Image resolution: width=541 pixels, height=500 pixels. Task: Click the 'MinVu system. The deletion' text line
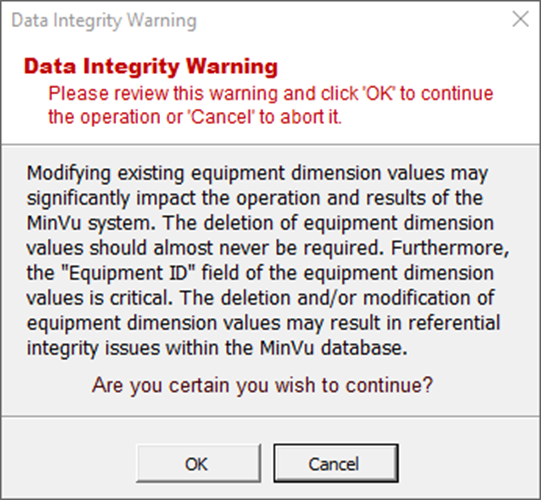point(260,224)
